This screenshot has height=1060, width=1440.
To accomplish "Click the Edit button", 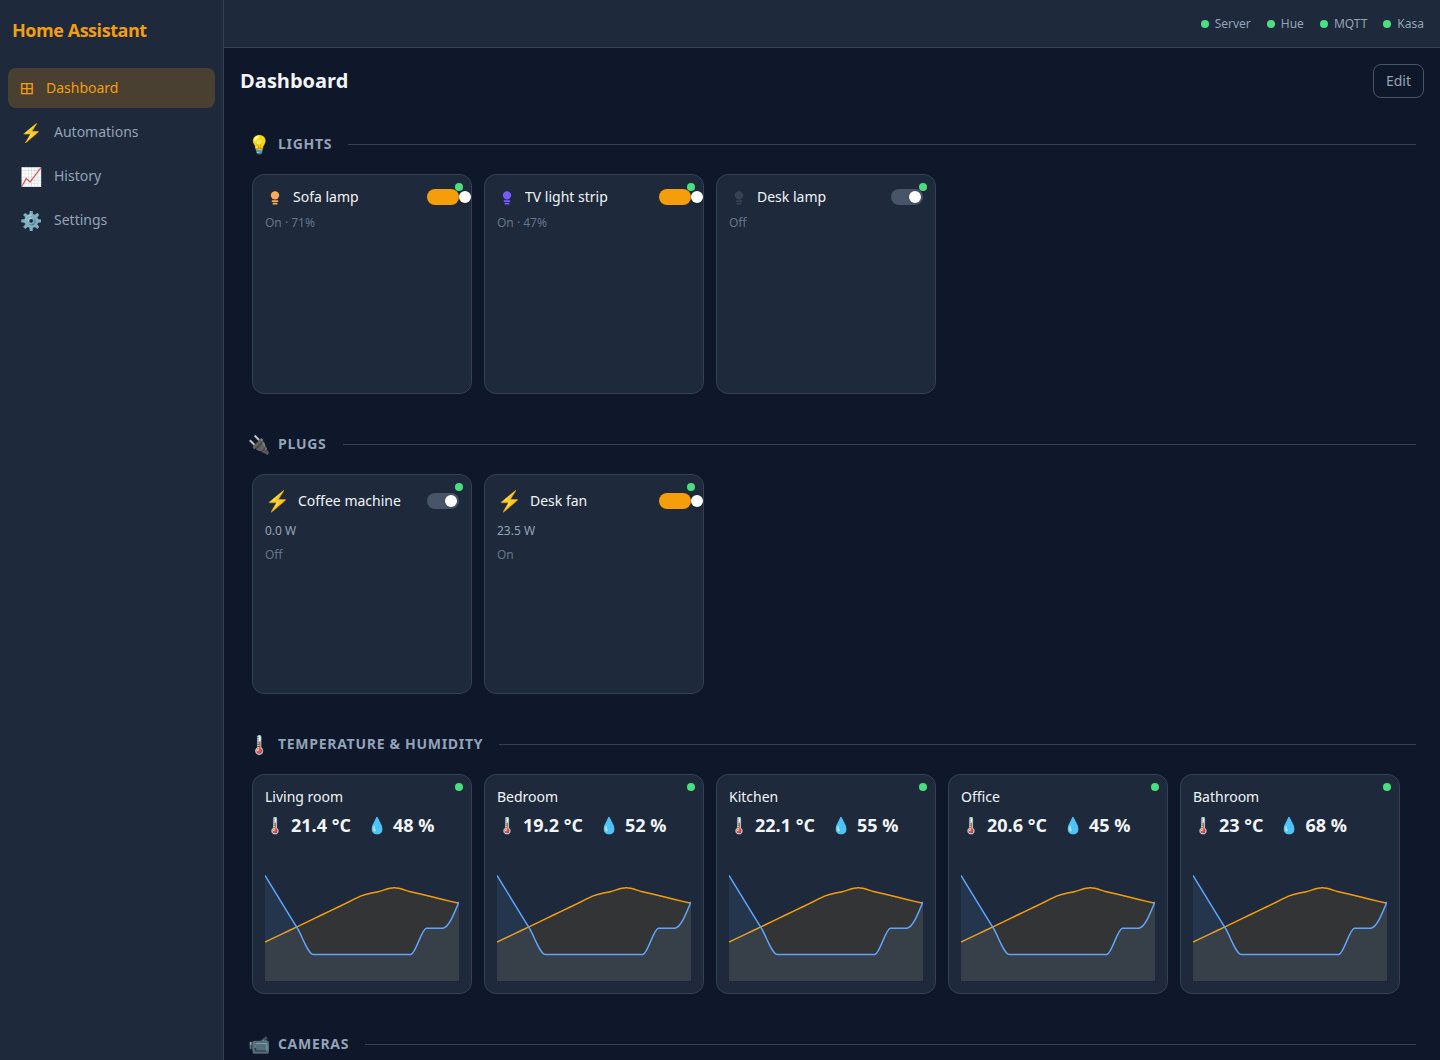I will pos(1398,81).
